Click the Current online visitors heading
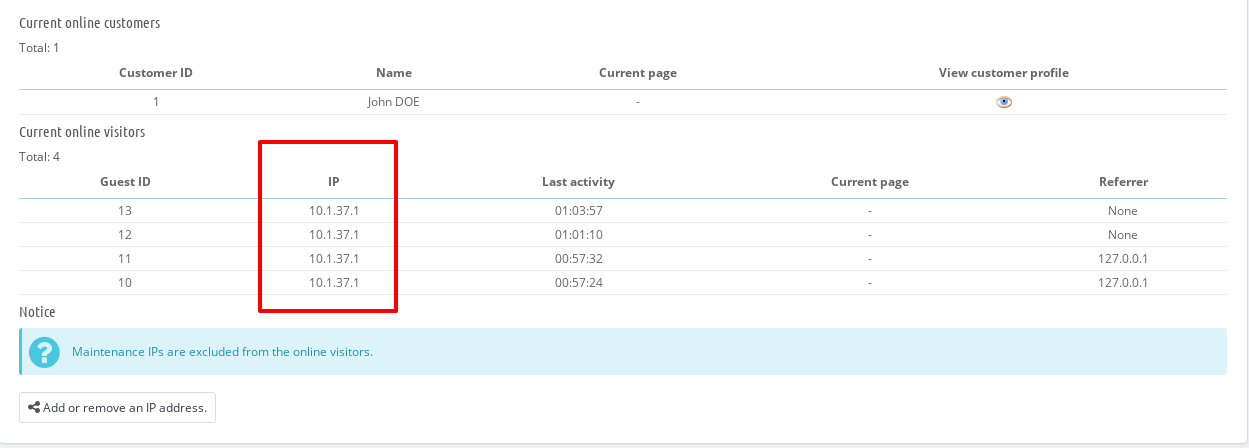1249x448 pixels. [82, 132]
